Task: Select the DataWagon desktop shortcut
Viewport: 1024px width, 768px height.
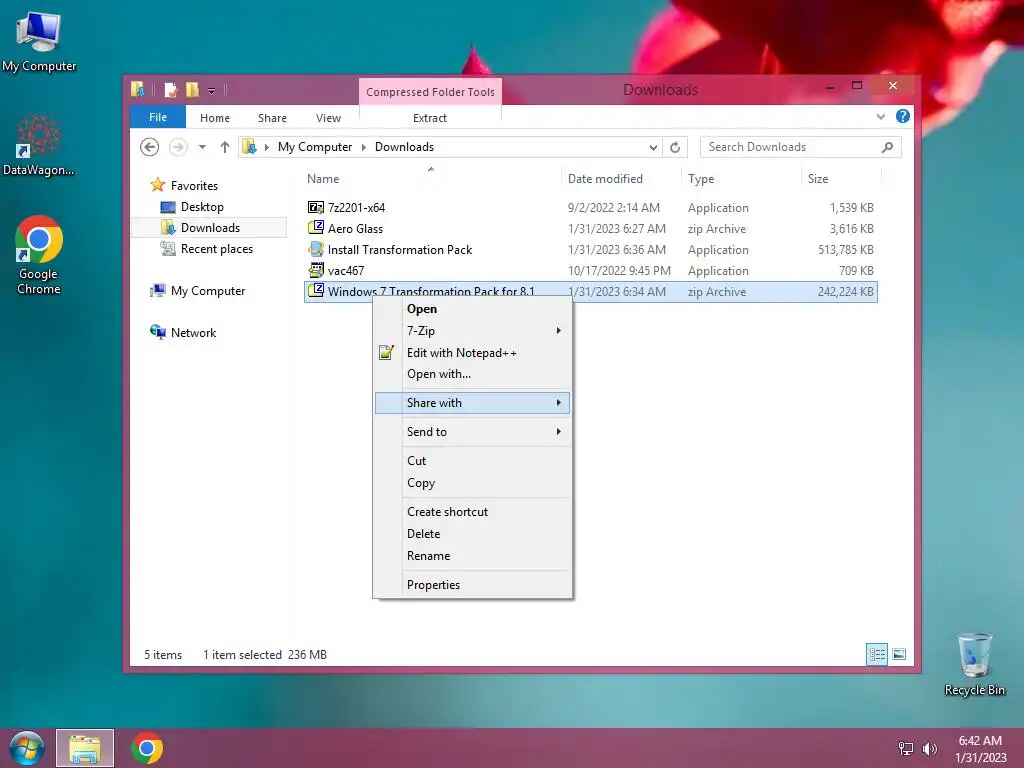Action: coord(39,145)
